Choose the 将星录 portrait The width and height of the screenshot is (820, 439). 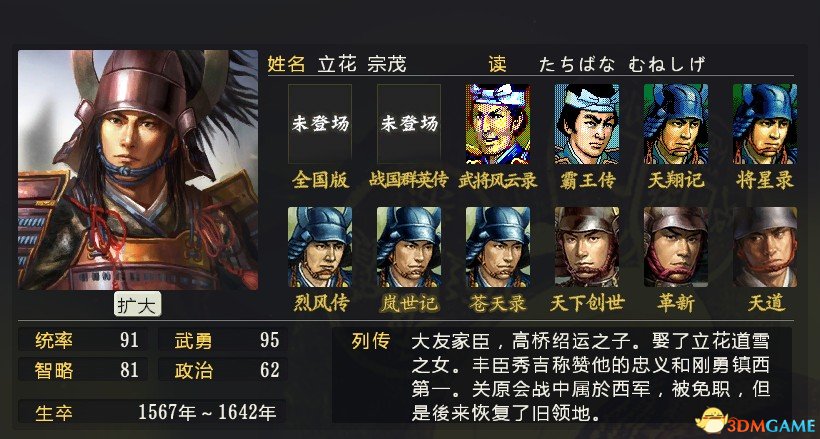765,124
